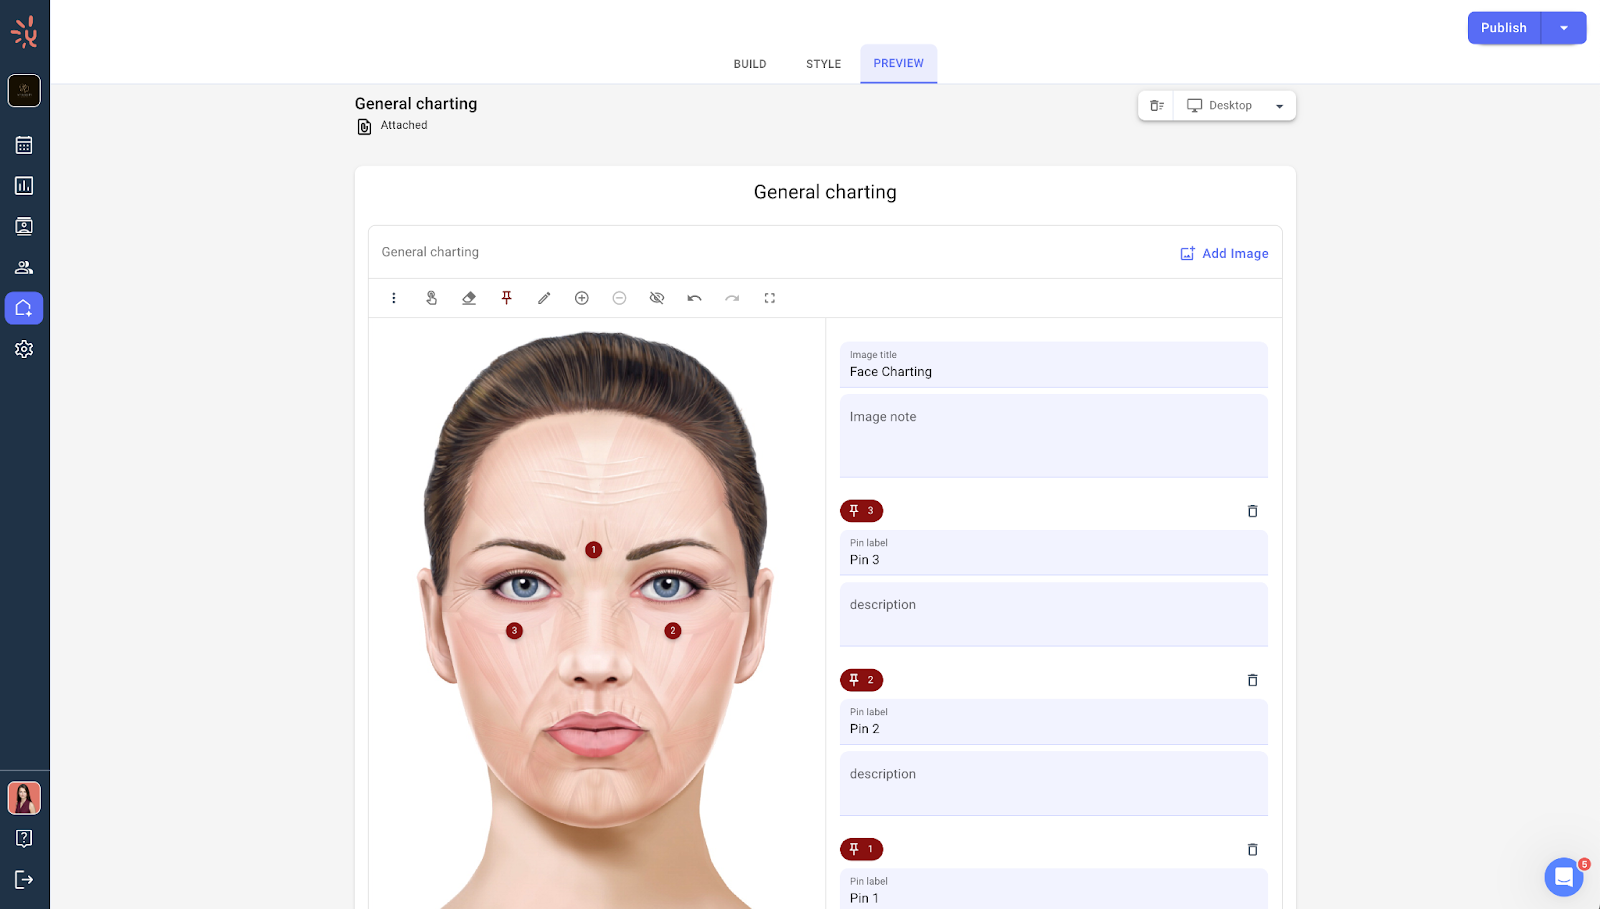Screen dimensions: 1600x909
Task: Open Publish button dropdown arrow
Action: coord(1564,28)
